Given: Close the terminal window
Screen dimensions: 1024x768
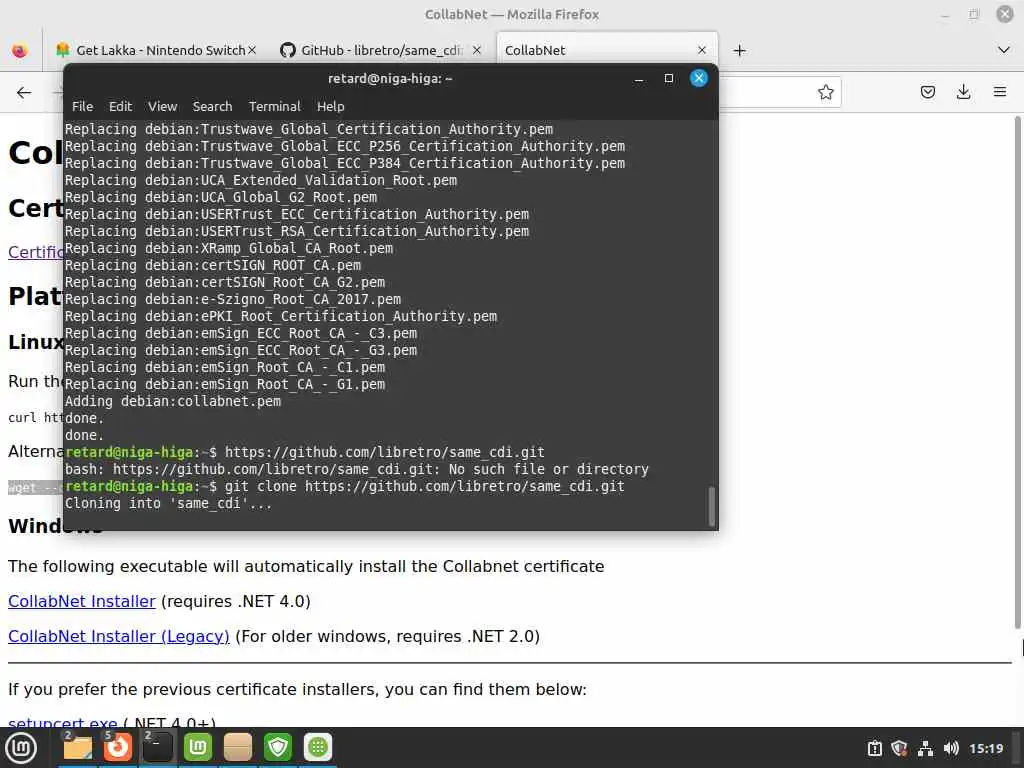Looking at the screenshot, I should click(x=699, y=78).
